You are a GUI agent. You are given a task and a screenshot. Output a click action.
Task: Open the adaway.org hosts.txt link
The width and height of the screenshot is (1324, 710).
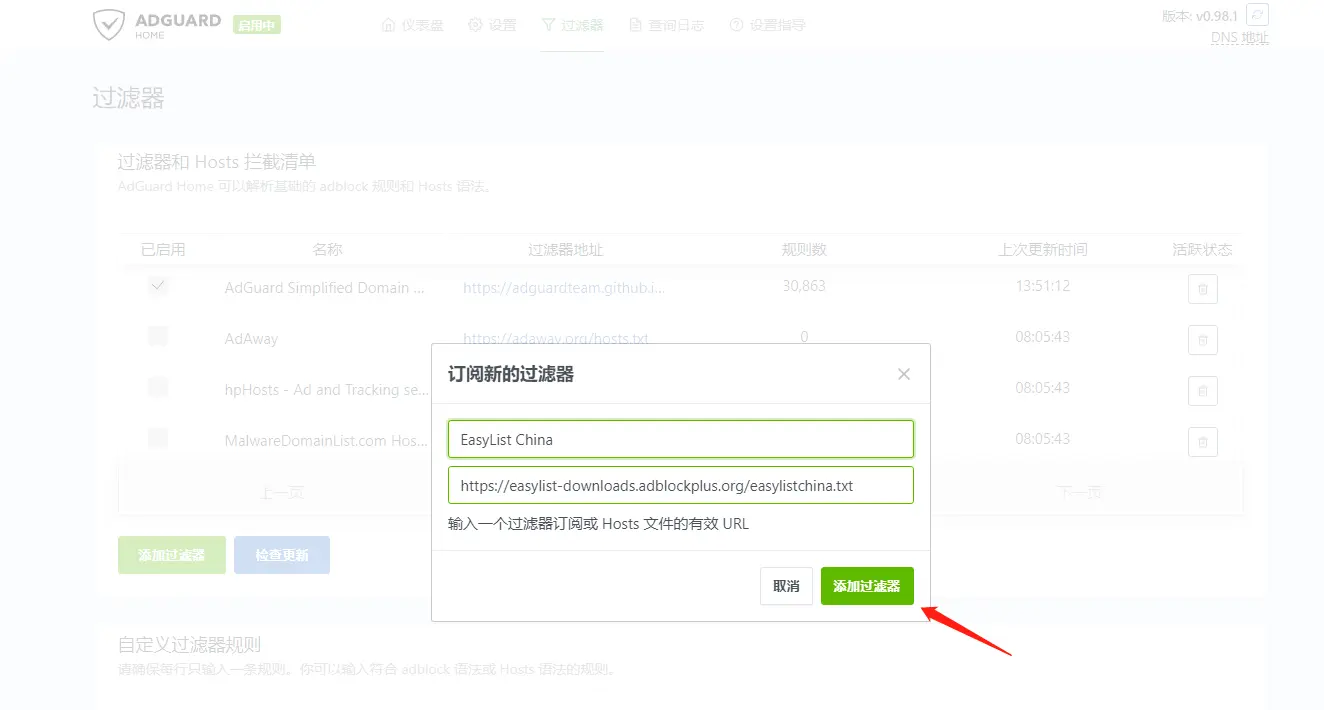click(x=556, y=339)
